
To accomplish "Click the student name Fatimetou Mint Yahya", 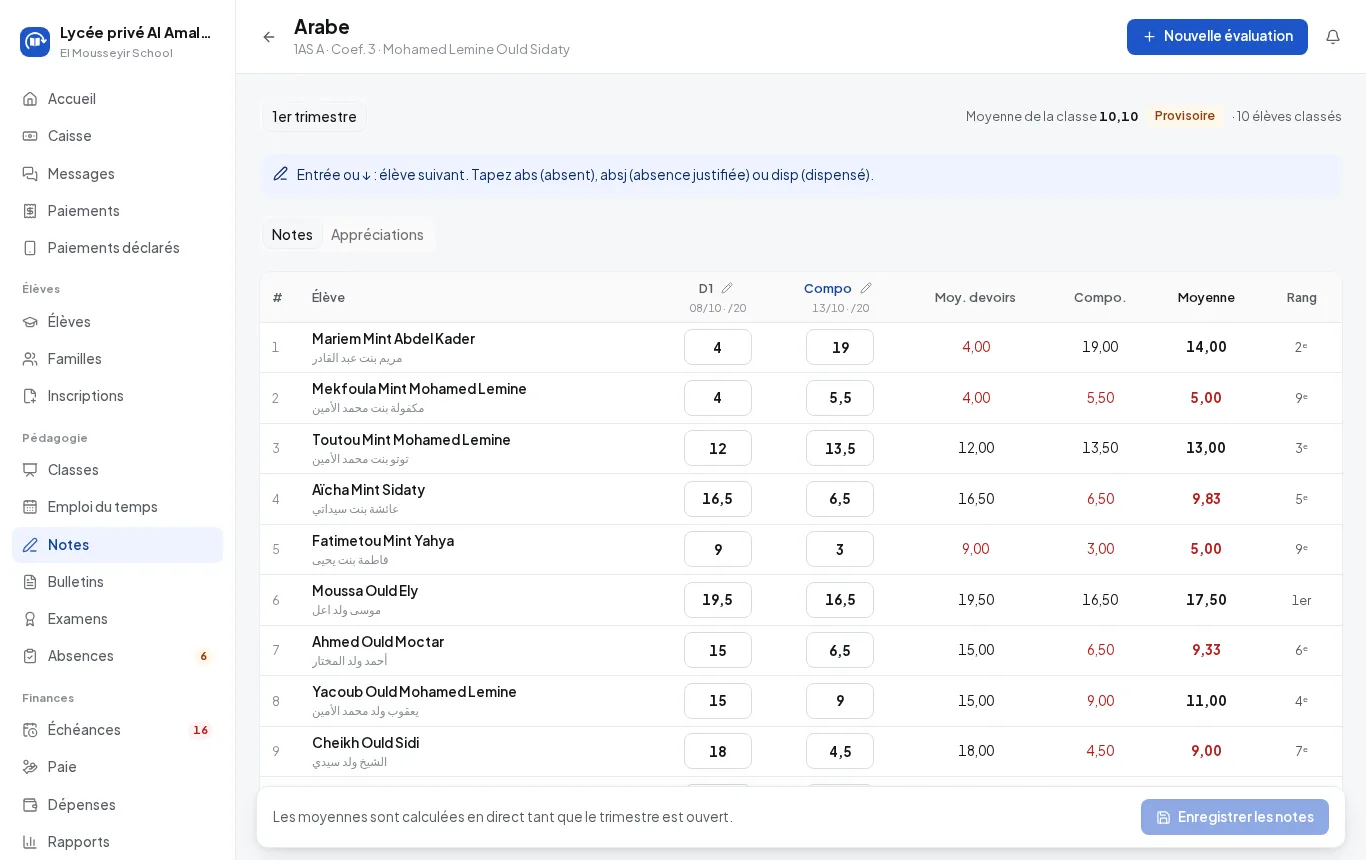I will [383, 541].
